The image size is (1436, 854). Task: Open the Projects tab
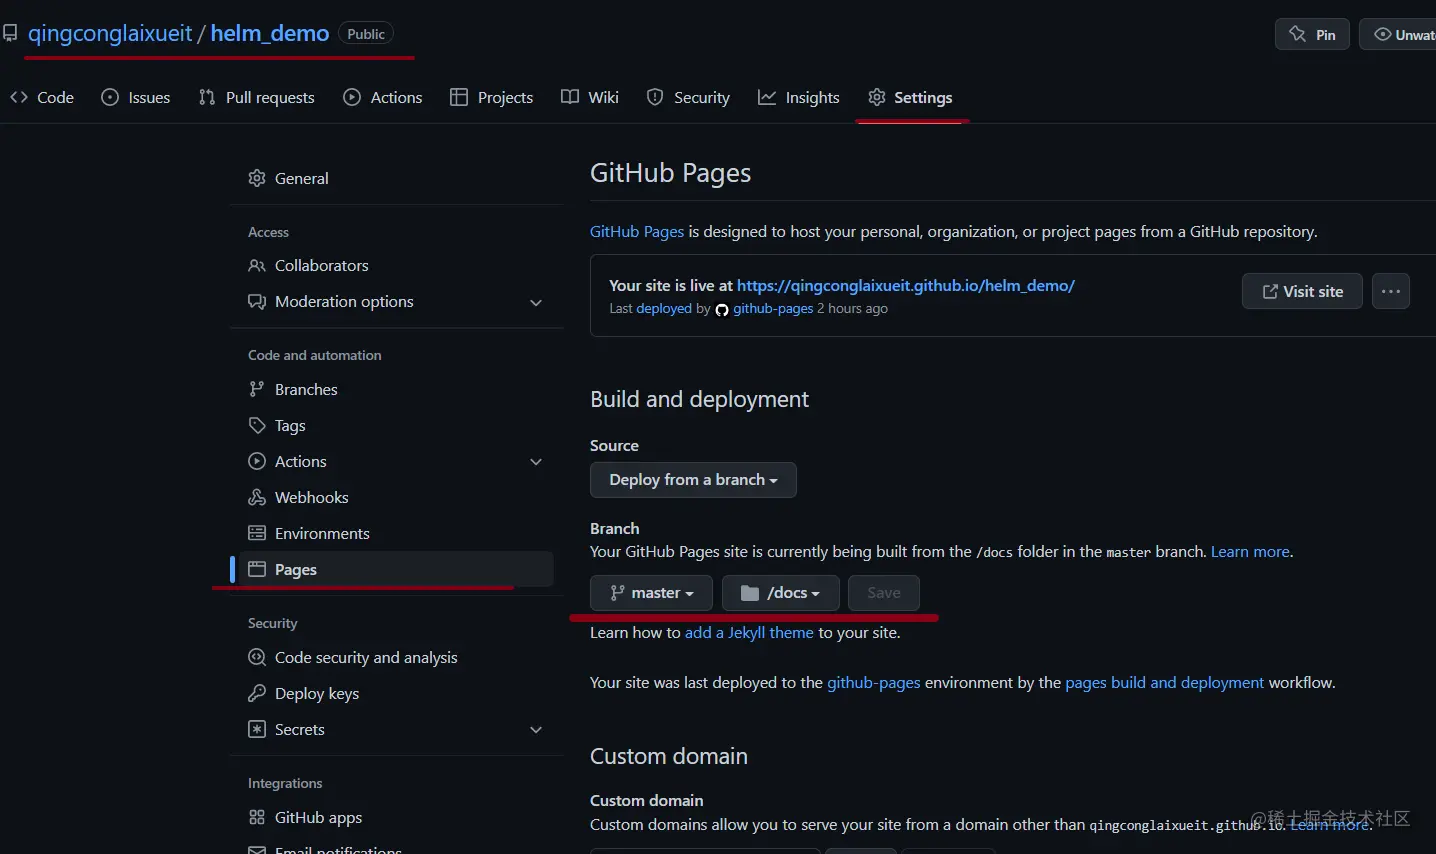(x=492, y=97)
